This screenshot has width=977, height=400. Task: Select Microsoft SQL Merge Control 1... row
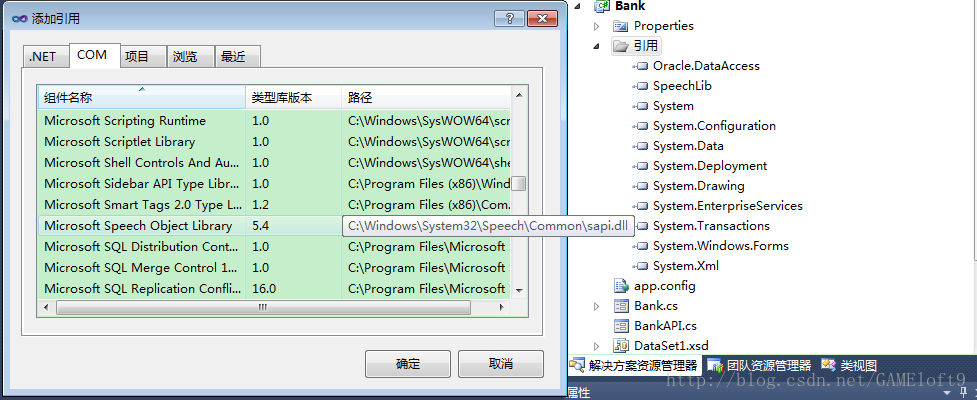click(x=274, y=268)
